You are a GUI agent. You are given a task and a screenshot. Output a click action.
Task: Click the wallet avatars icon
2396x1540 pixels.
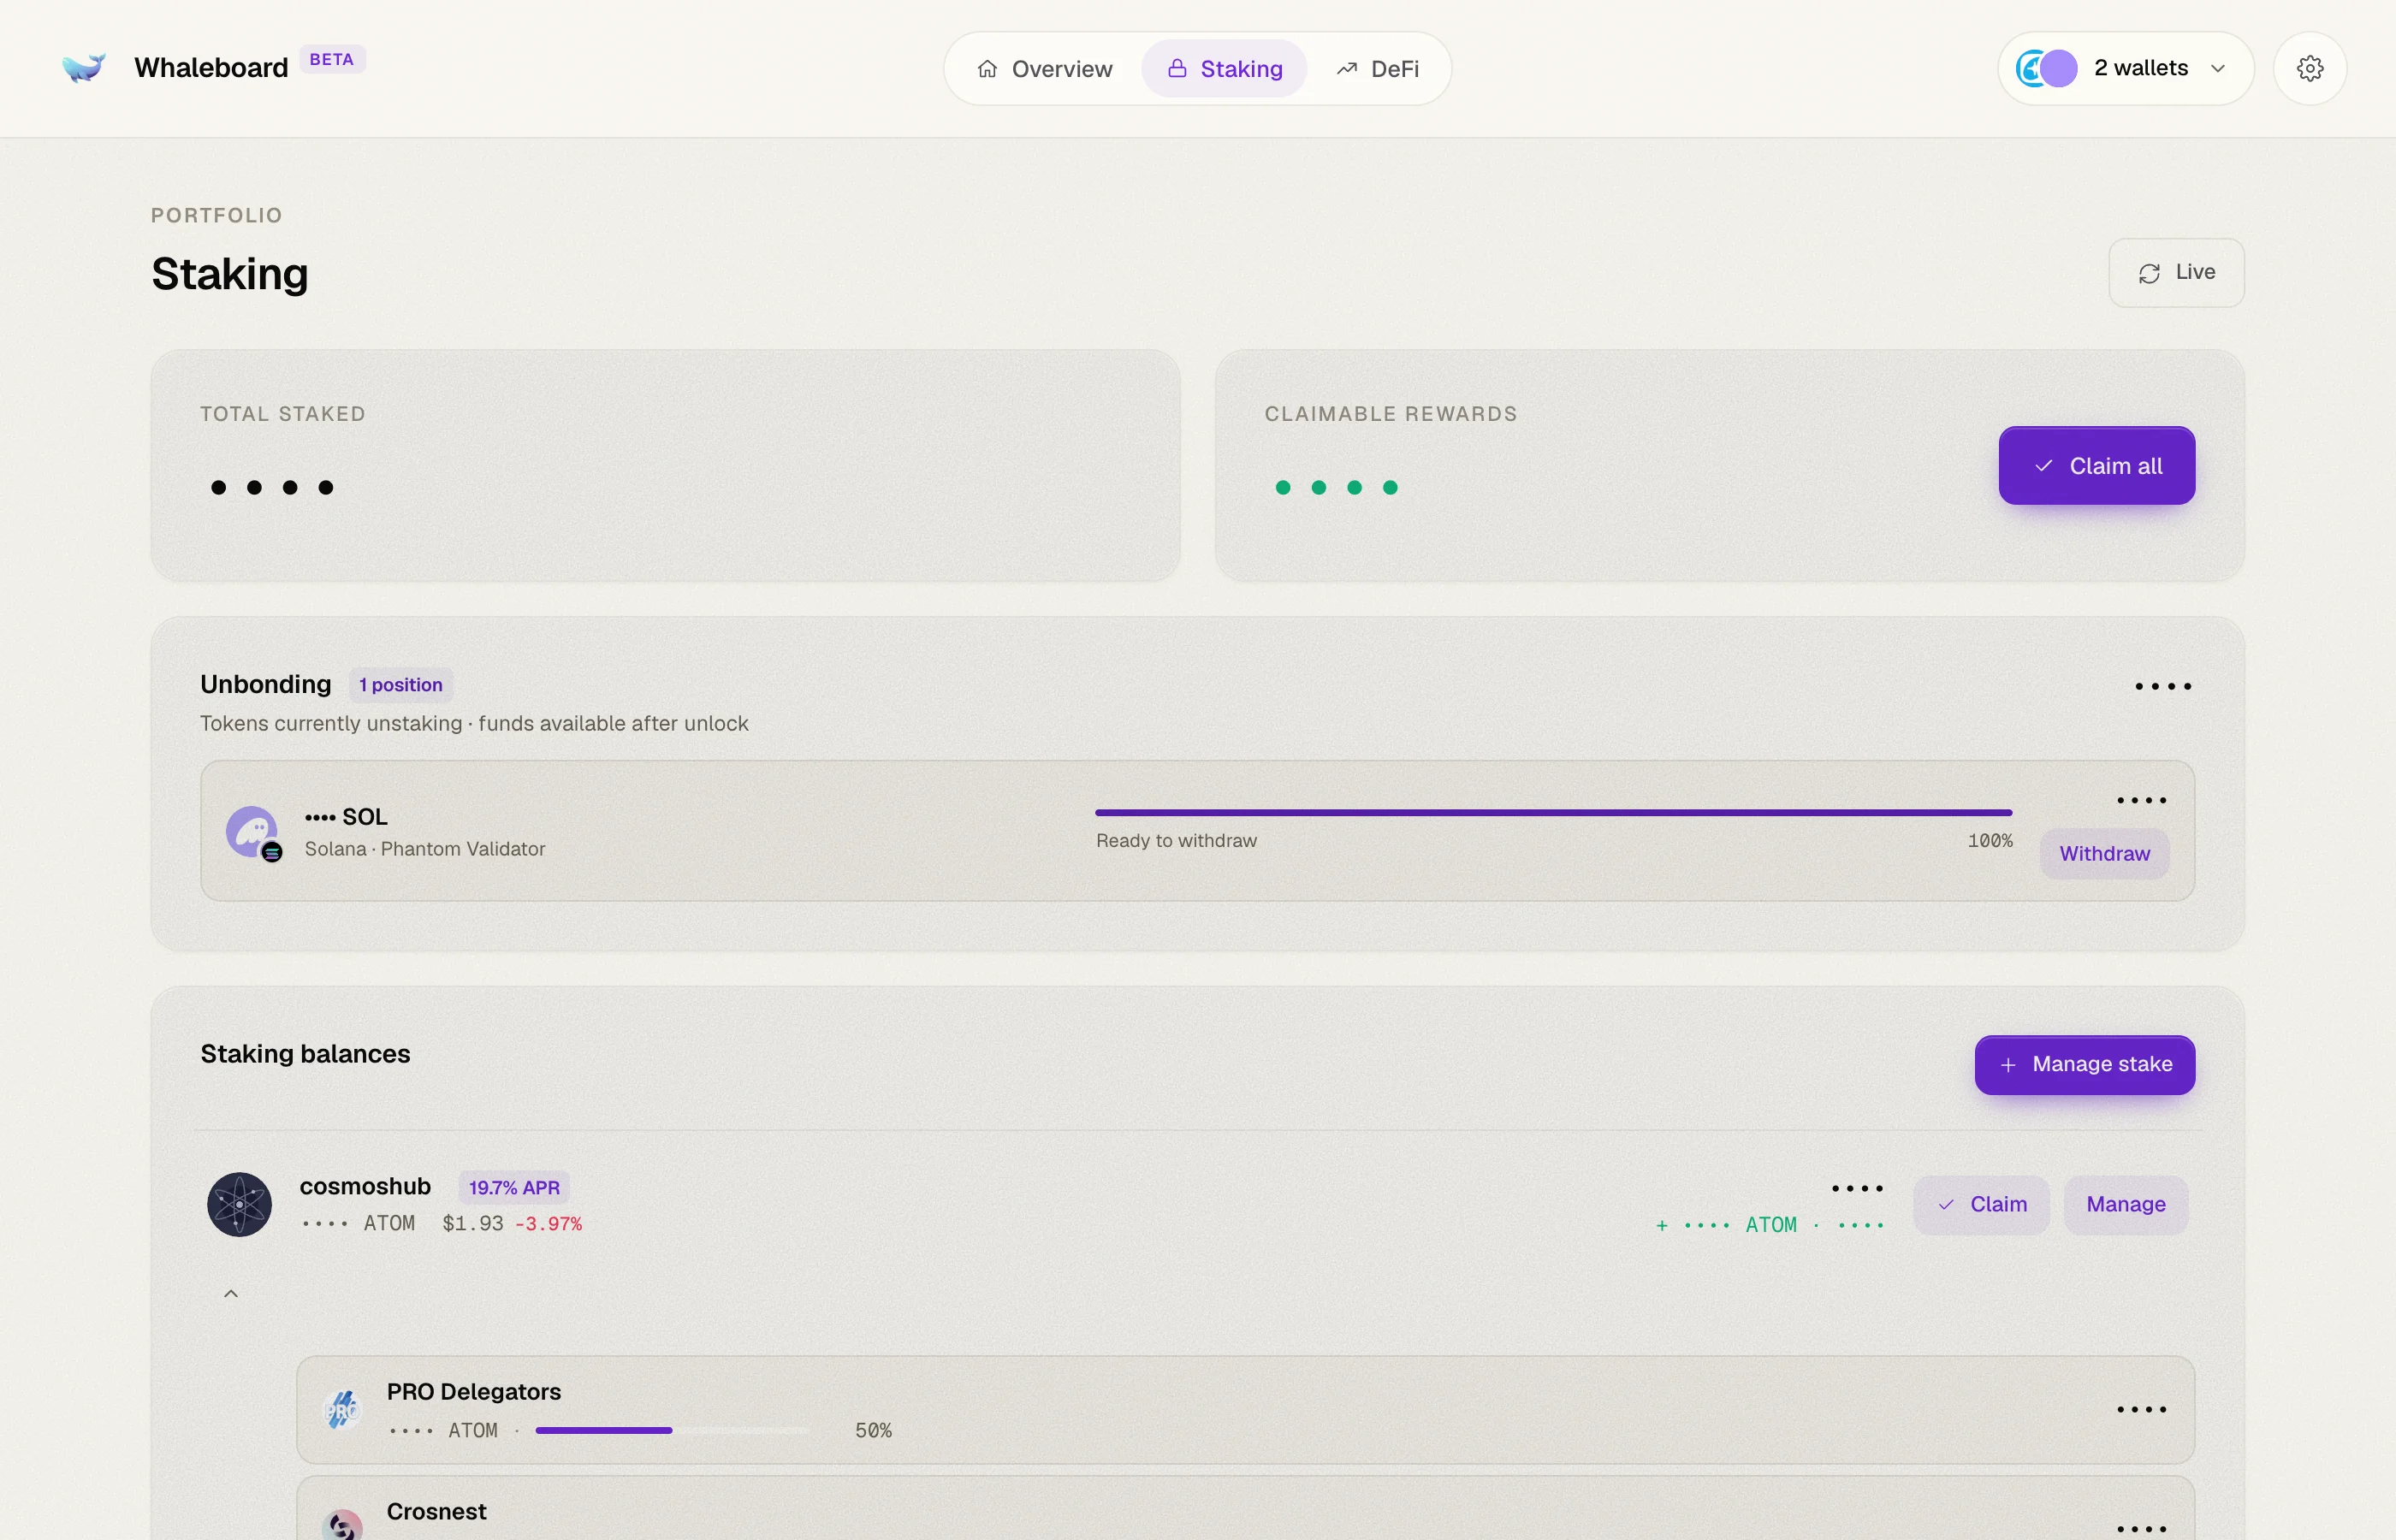[2047, 68]
